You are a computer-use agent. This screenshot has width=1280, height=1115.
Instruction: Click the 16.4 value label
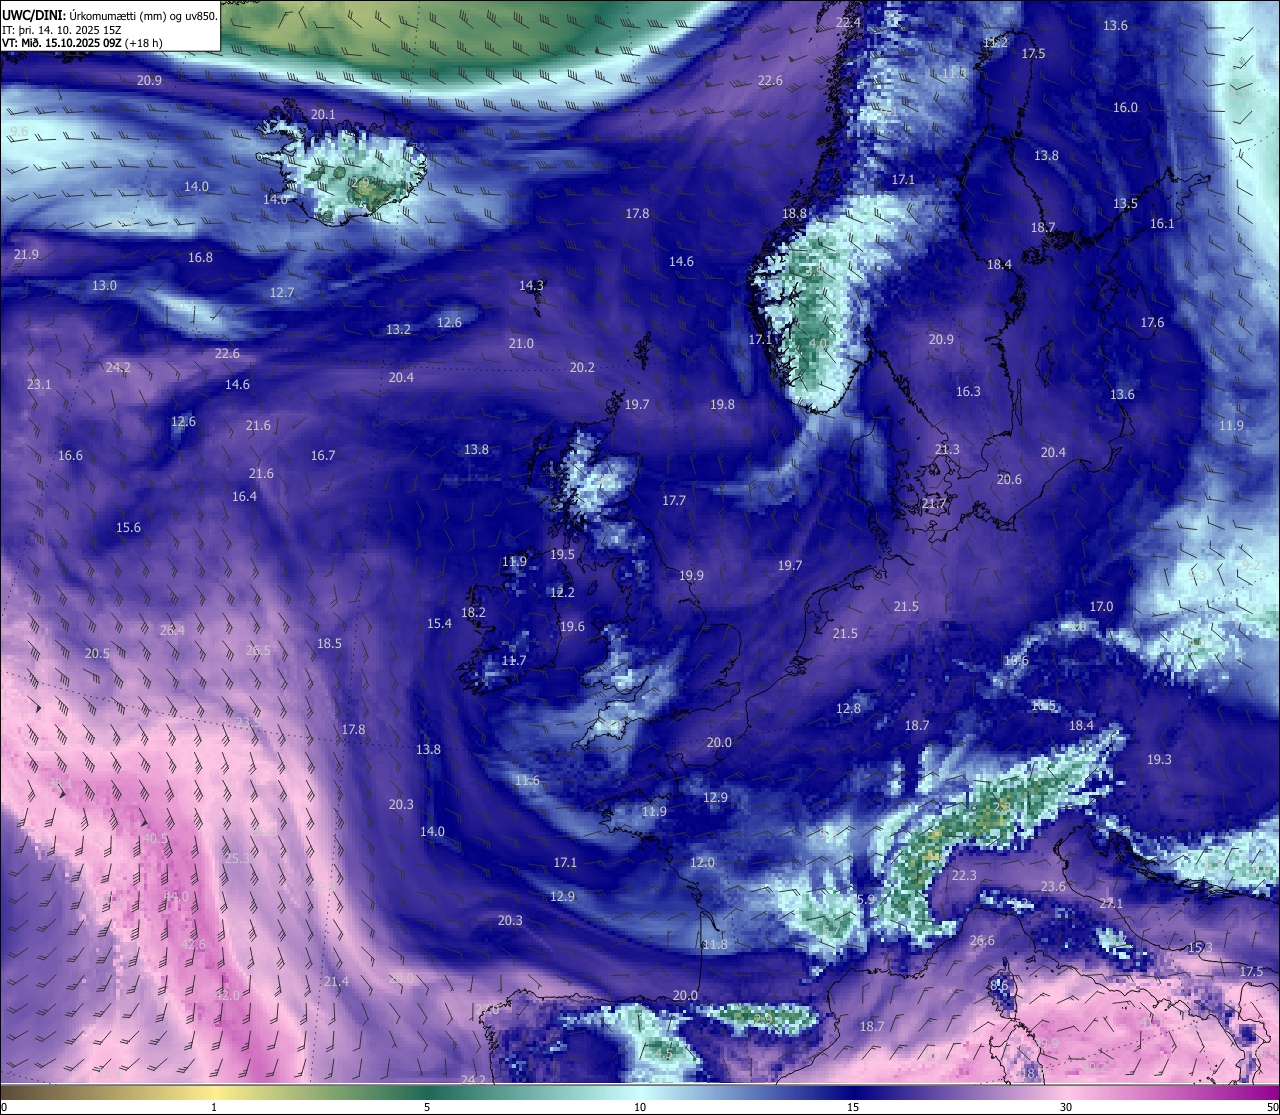[244, 496]
